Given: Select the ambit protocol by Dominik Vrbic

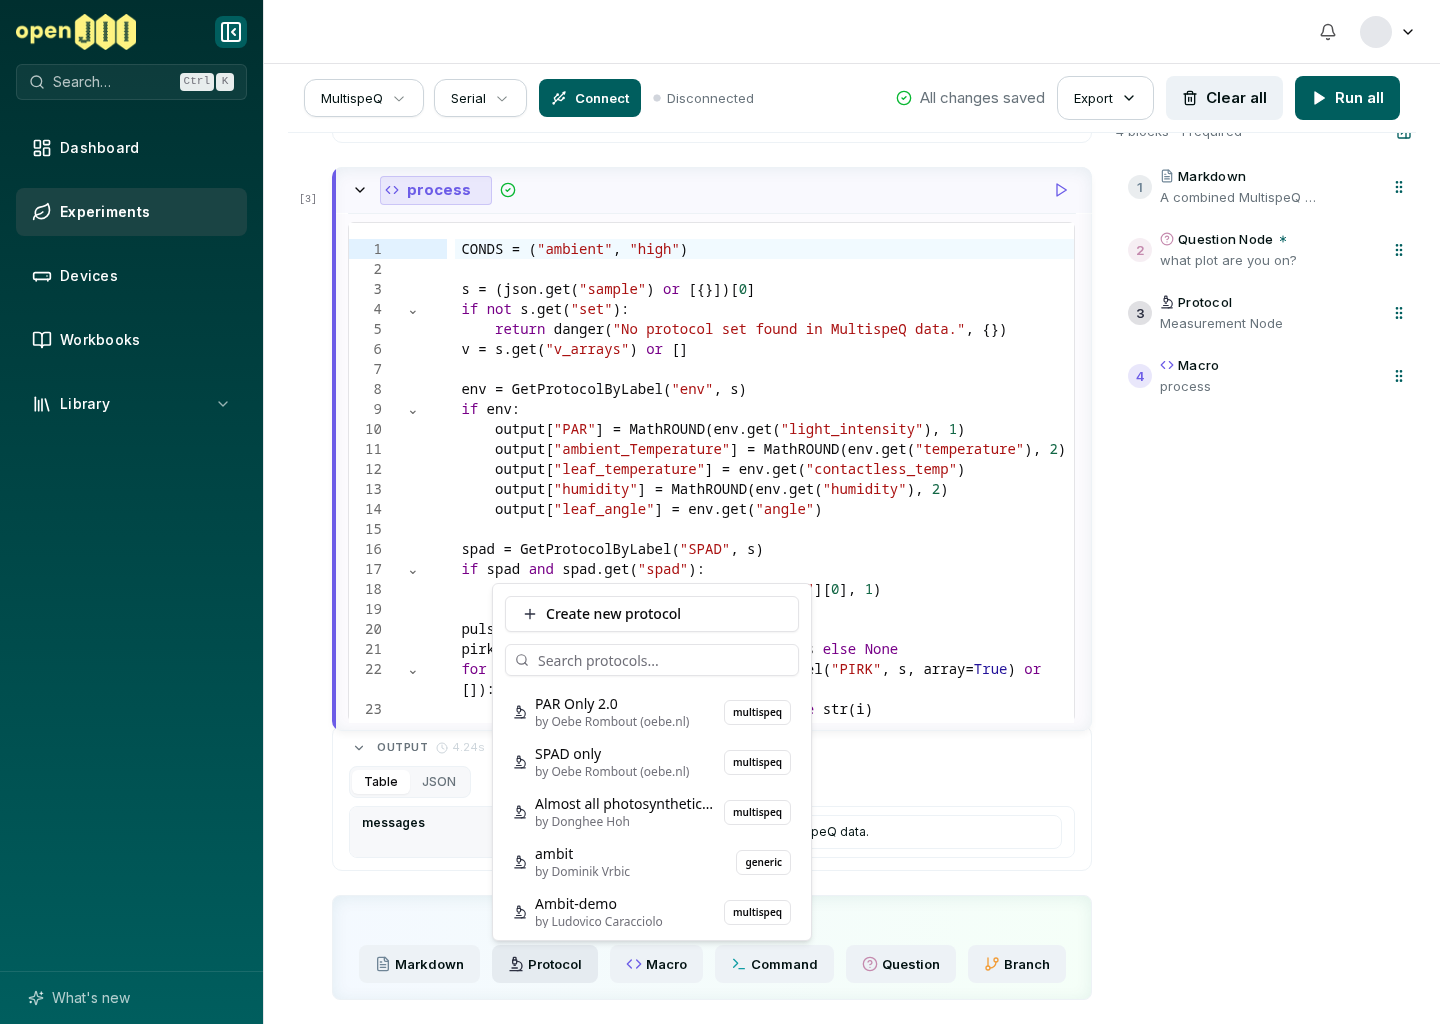Looking at the screenshot, I should (652, 862).
